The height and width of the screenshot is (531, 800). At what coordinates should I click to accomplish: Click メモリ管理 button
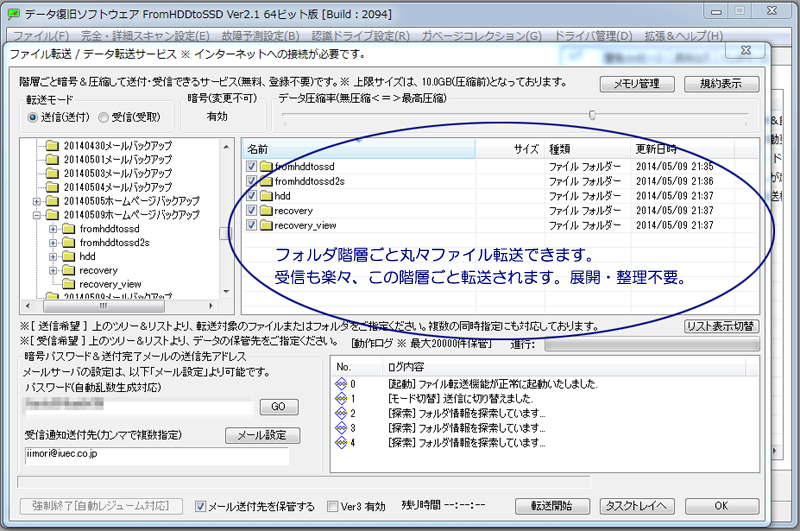(637, 84)
